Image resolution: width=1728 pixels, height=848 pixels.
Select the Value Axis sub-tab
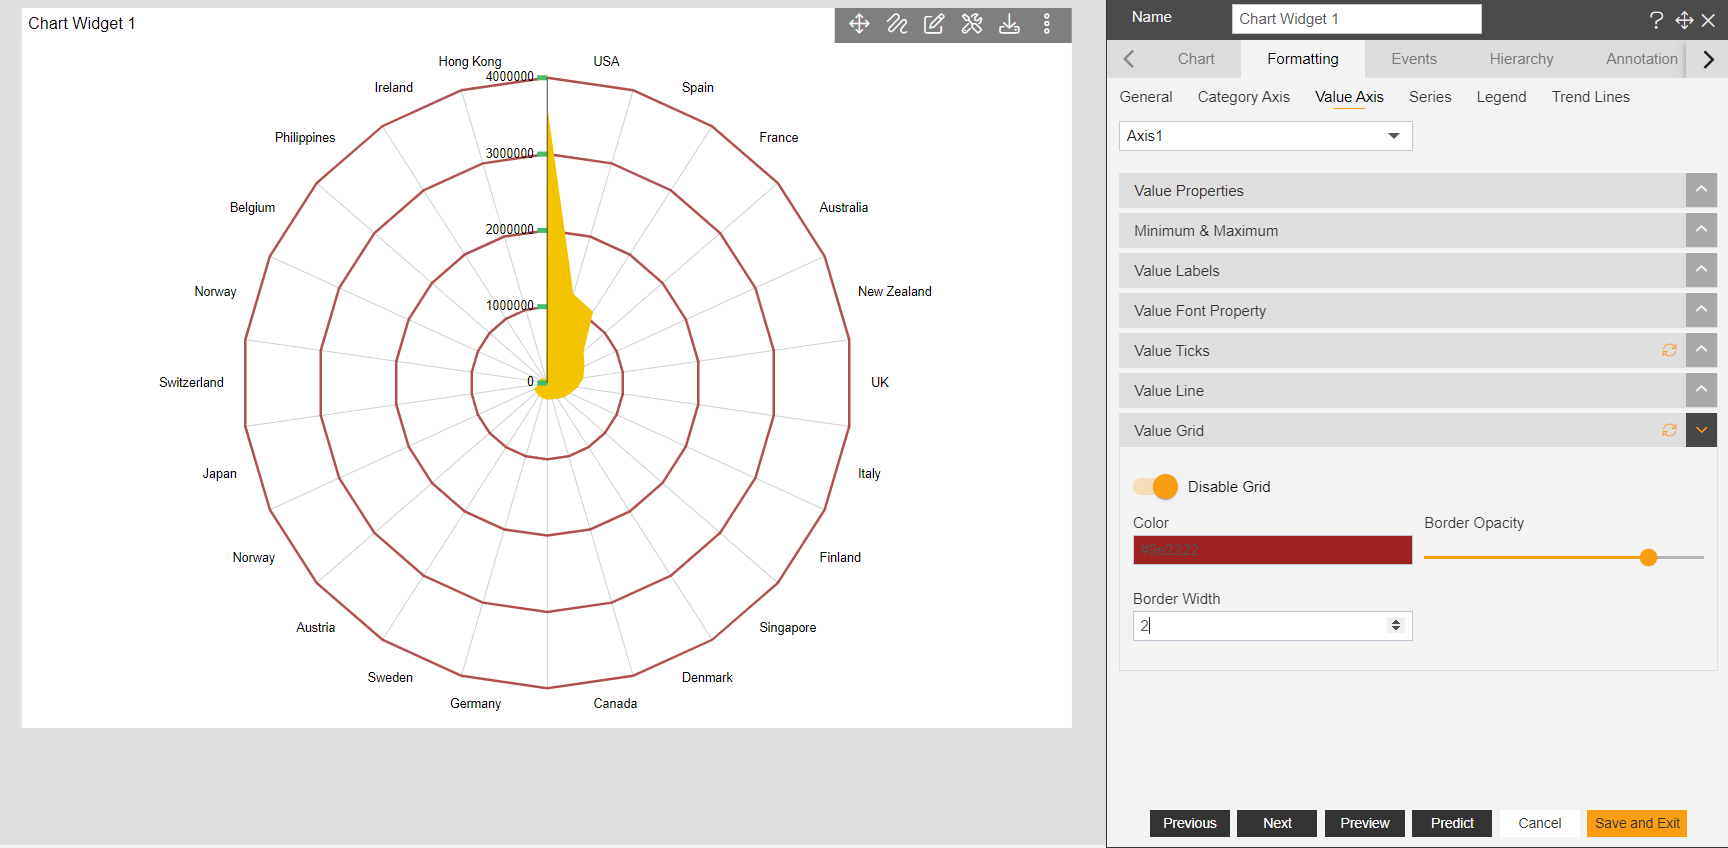pos(1349,97)
